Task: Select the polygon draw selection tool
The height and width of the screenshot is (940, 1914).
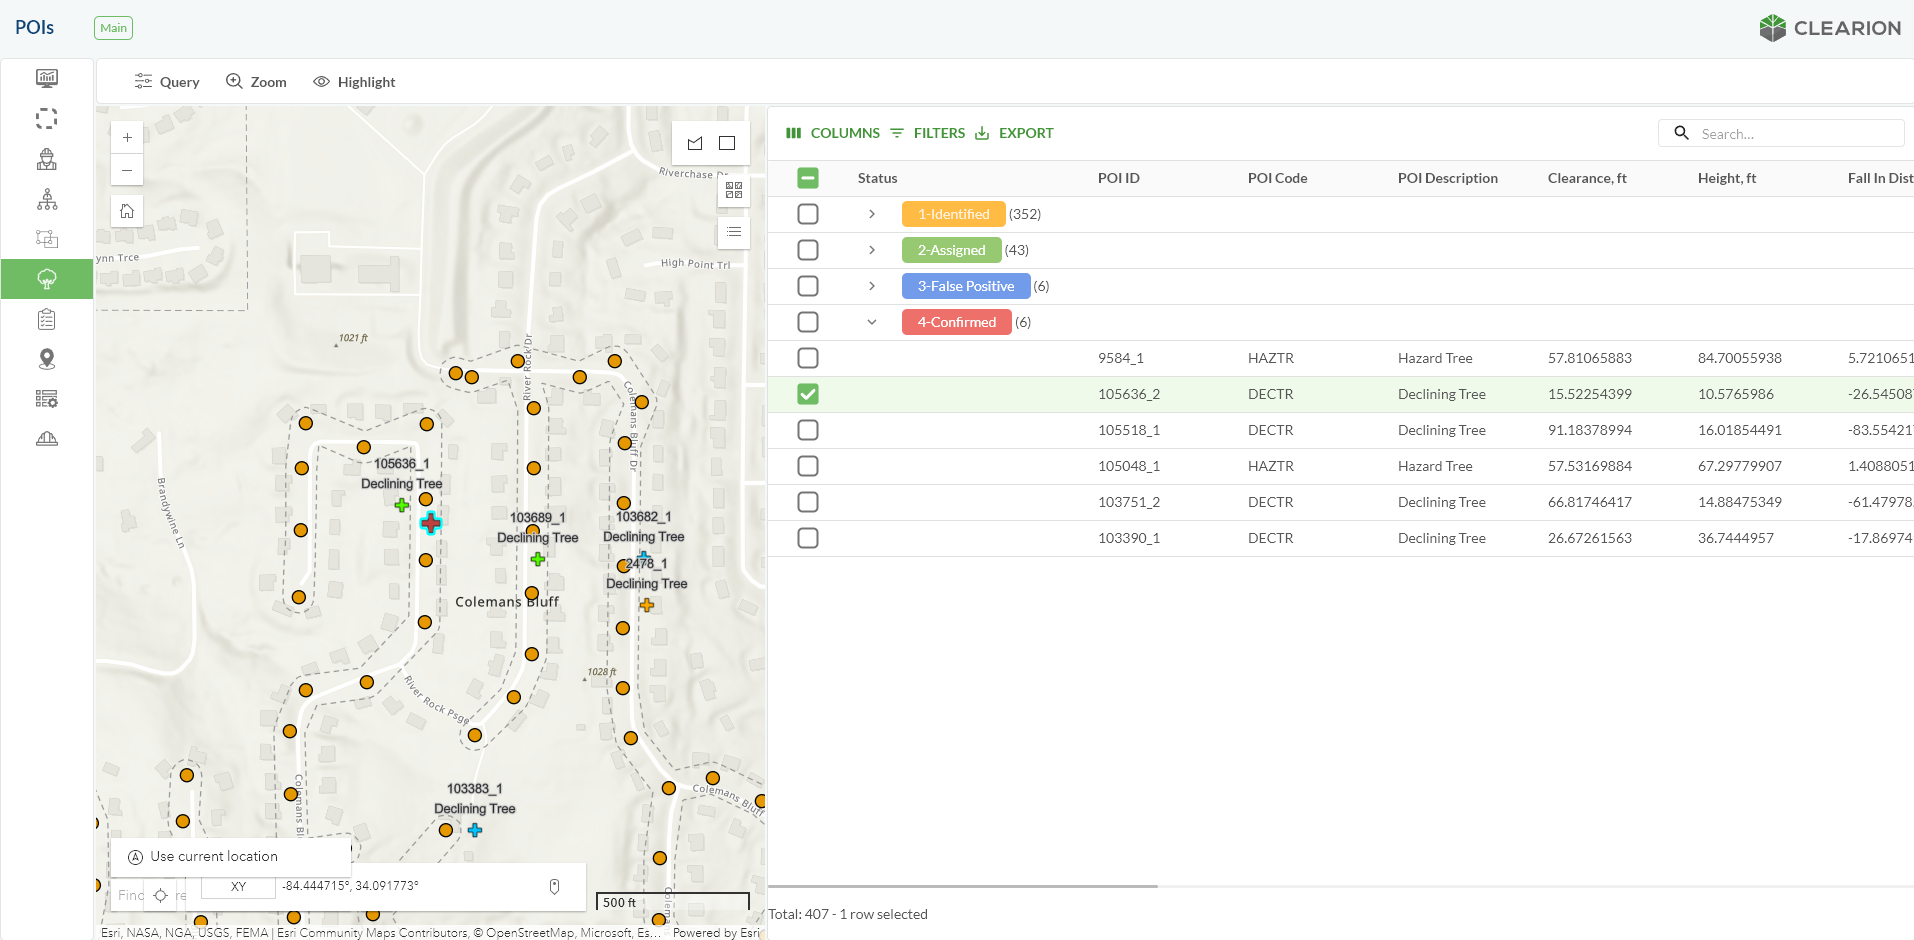Action: [x=695, y=143]
